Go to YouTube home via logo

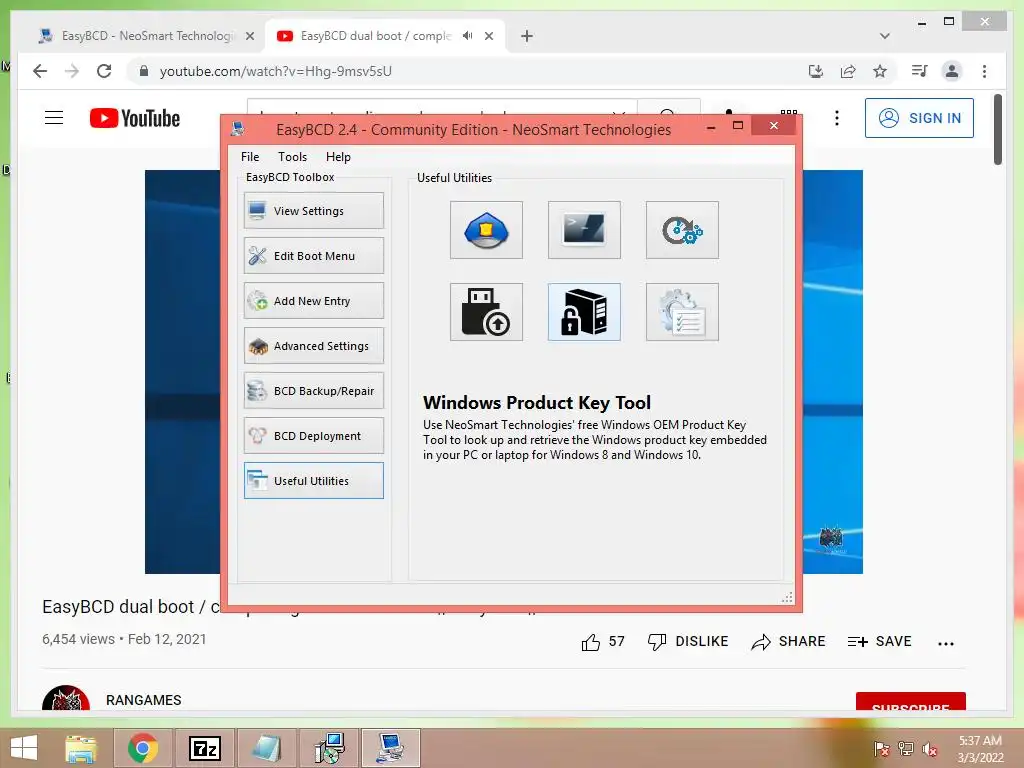point(135,118)
